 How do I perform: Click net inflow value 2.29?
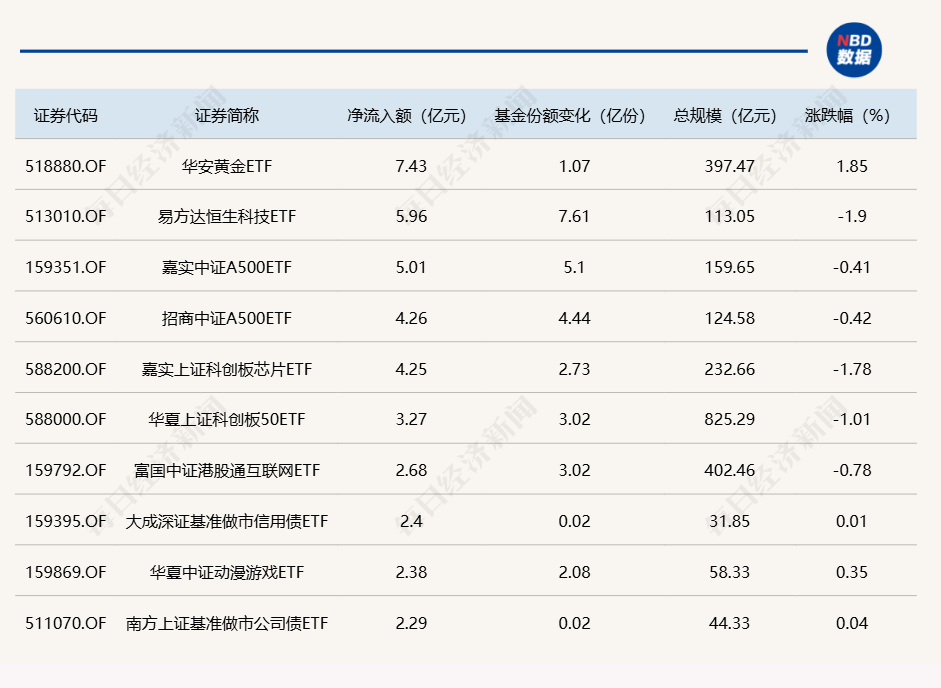point(411,623)
